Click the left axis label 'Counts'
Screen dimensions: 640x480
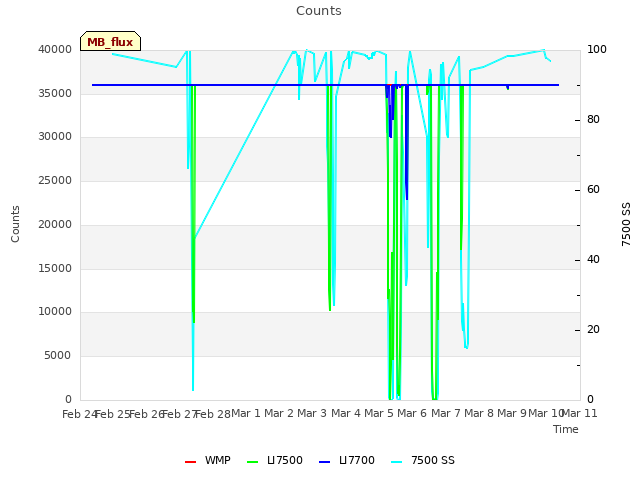tap(15, 224)
